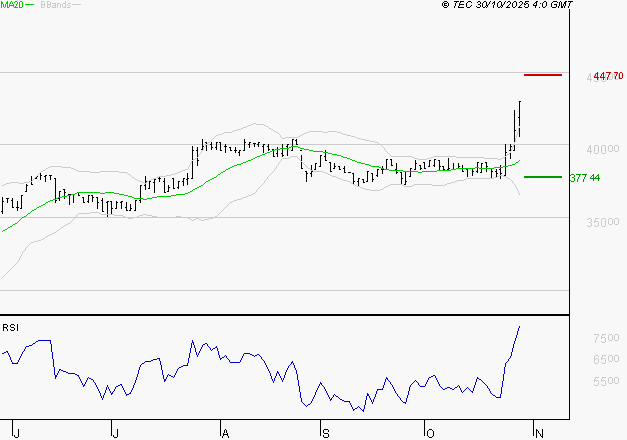The image size is (627, 440).
Task: Click the BBands legend label
Action: pyautogui.click(x=56, y=5)
